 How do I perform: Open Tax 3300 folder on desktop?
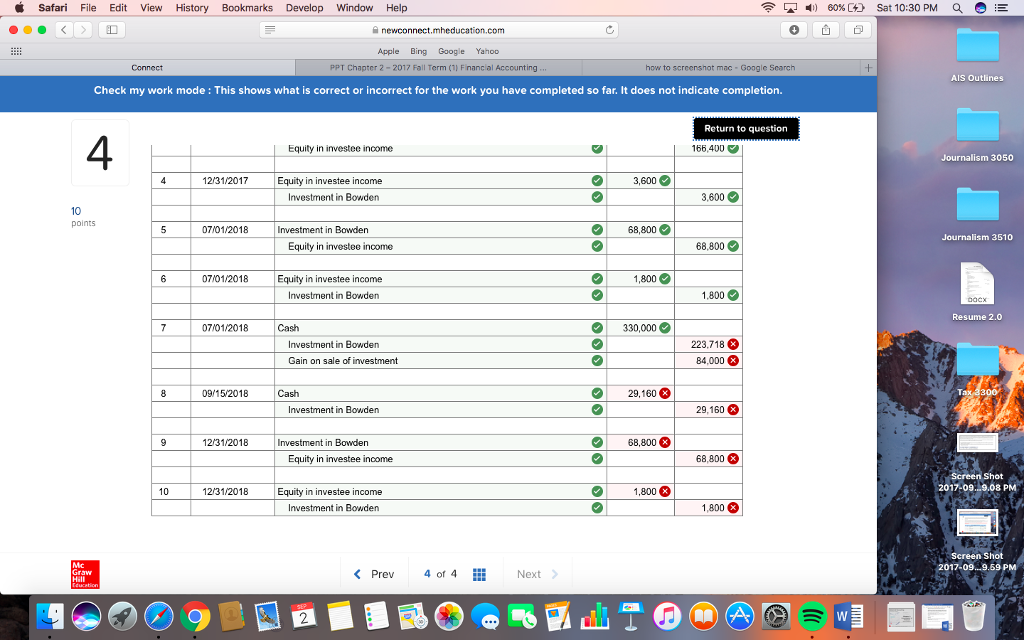coord(977,369)
